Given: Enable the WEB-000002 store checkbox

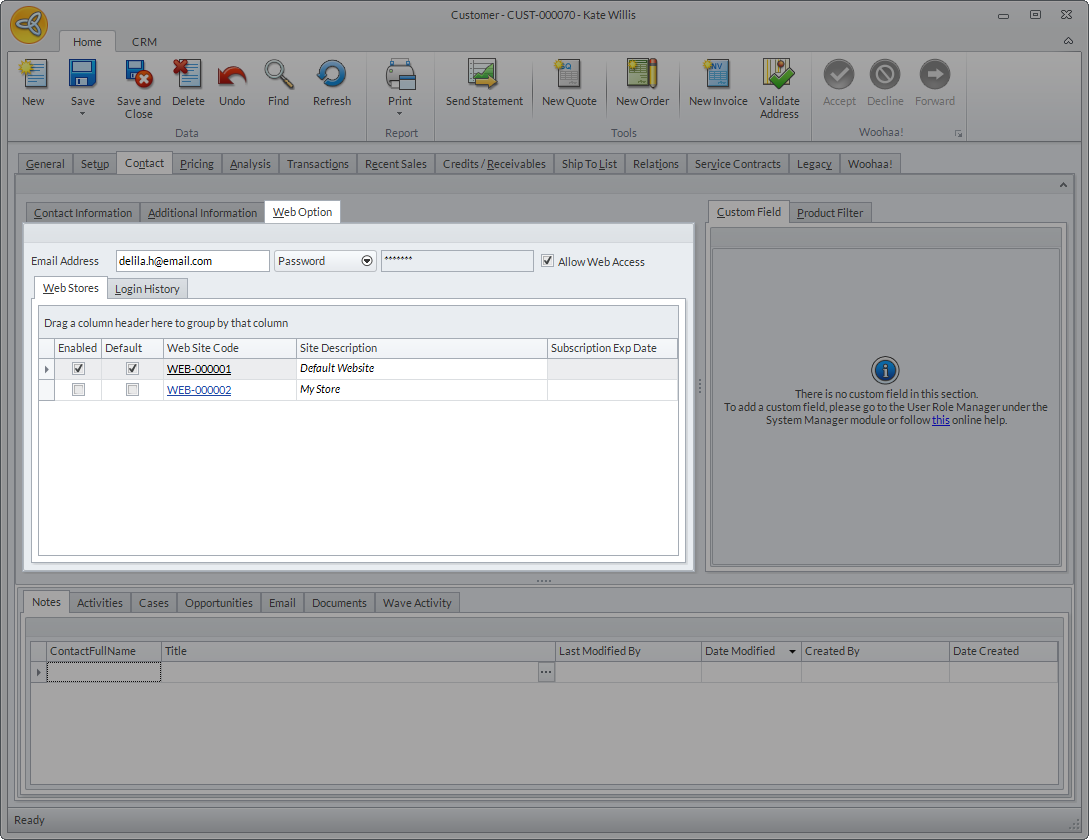Looking at the screenshot, I should click(x=79, y=390).
